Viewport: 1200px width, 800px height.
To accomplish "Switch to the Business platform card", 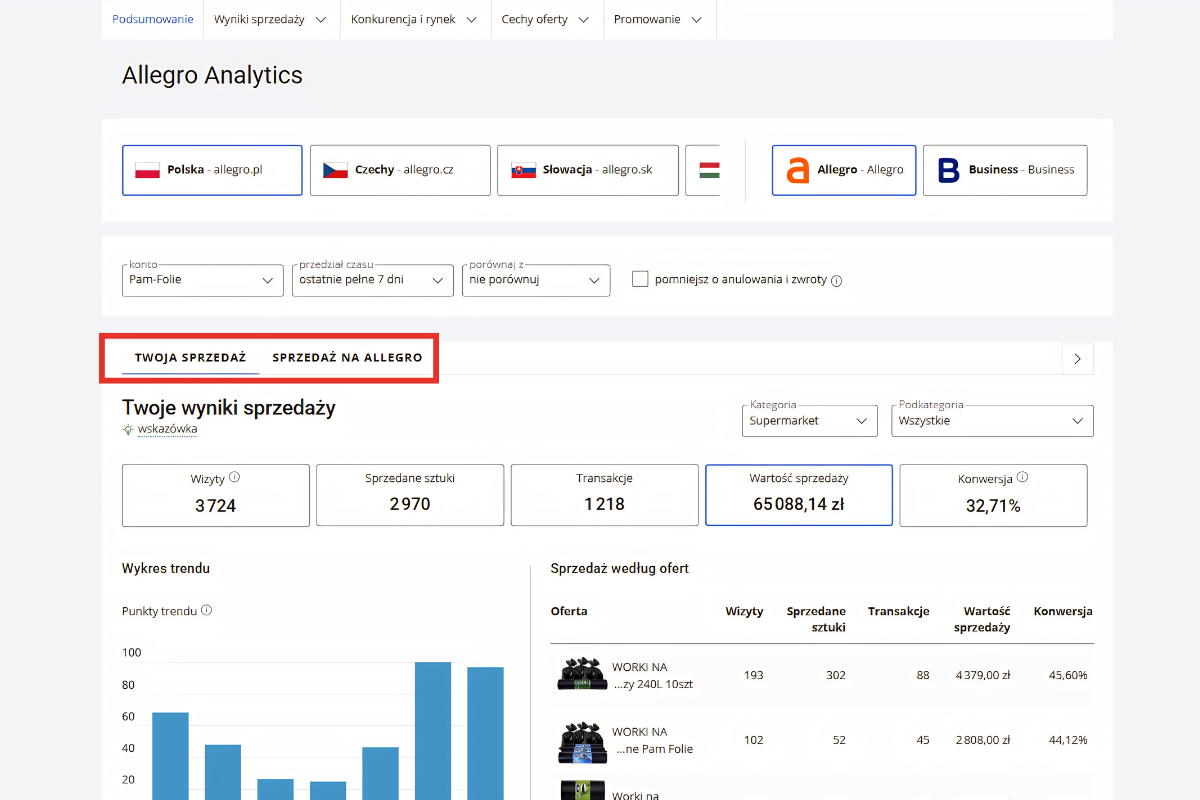I will [x=1005, y=170].
